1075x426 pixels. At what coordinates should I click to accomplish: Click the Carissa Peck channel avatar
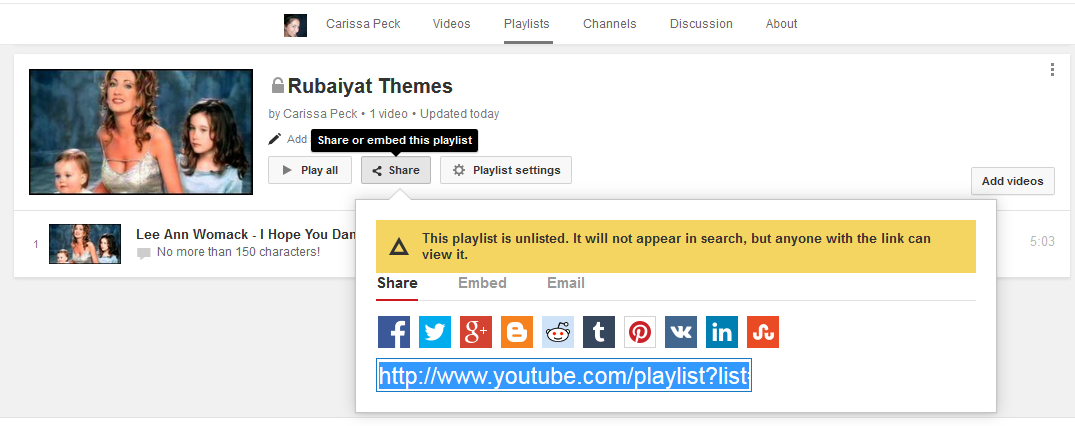tap(295, 25)
